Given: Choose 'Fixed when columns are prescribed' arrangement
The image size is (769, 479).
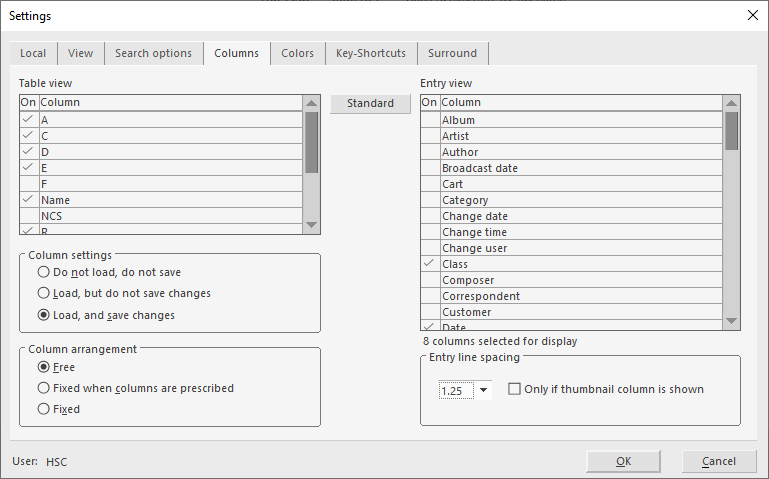Looking at the screenshot, I should pos(43,388).
